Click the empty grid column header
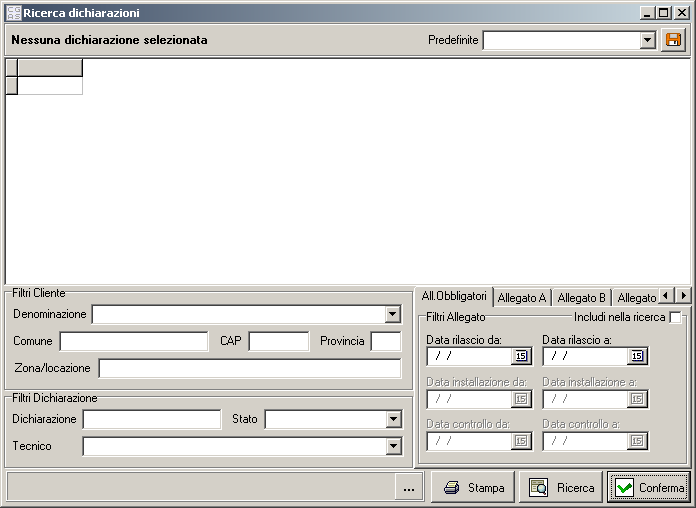 tap(50, 68)
